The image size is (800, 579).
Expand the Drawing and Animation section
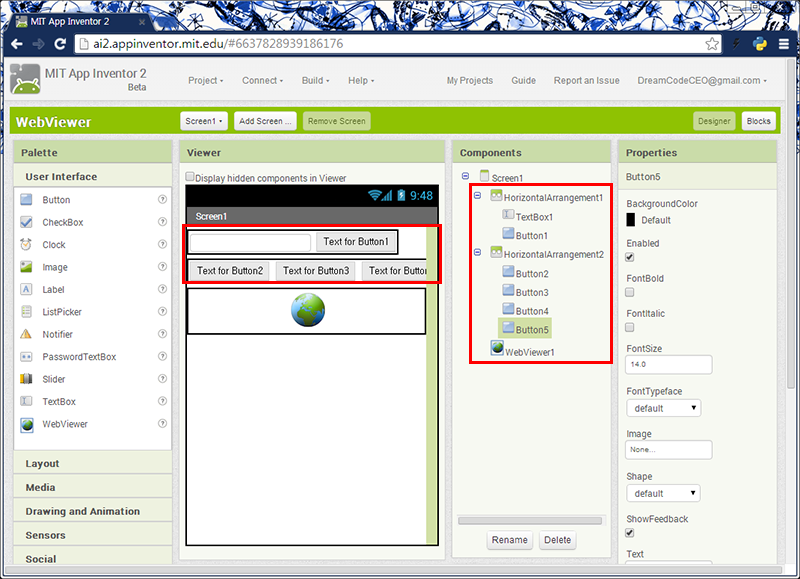click(x=93, y=511)
